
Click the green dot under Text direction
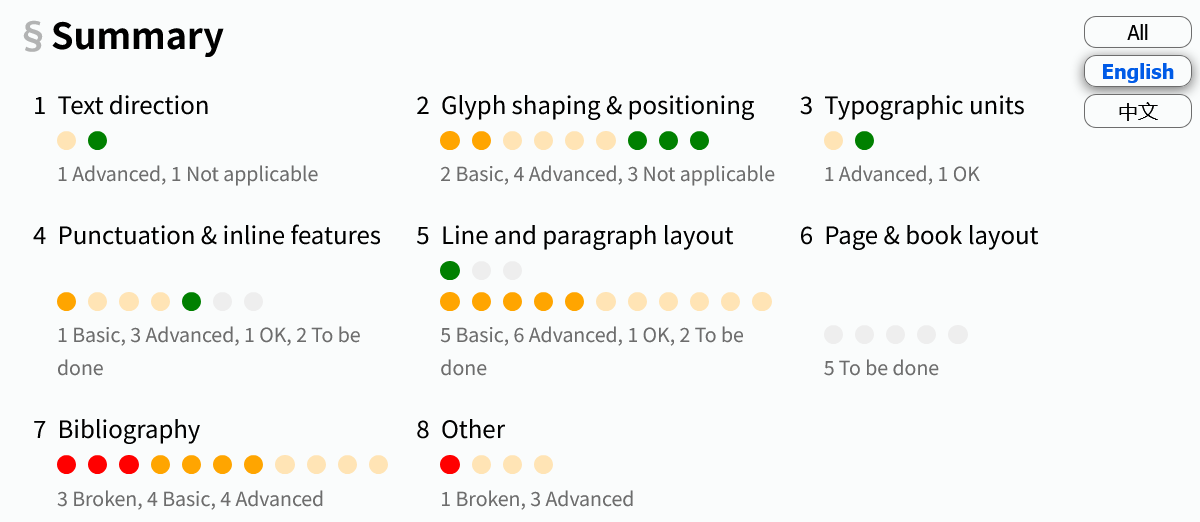pyautogui.click(x=98, y=141)
